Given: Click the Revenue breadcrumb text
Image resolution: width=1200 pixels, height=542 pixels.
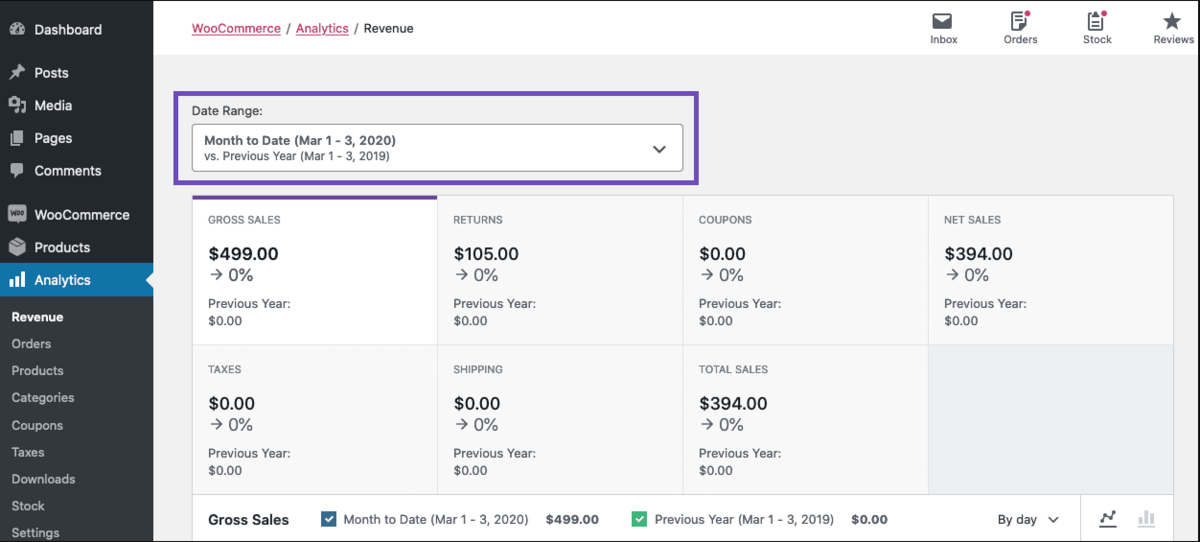Looking at the screenshot, I should point(388,29).
